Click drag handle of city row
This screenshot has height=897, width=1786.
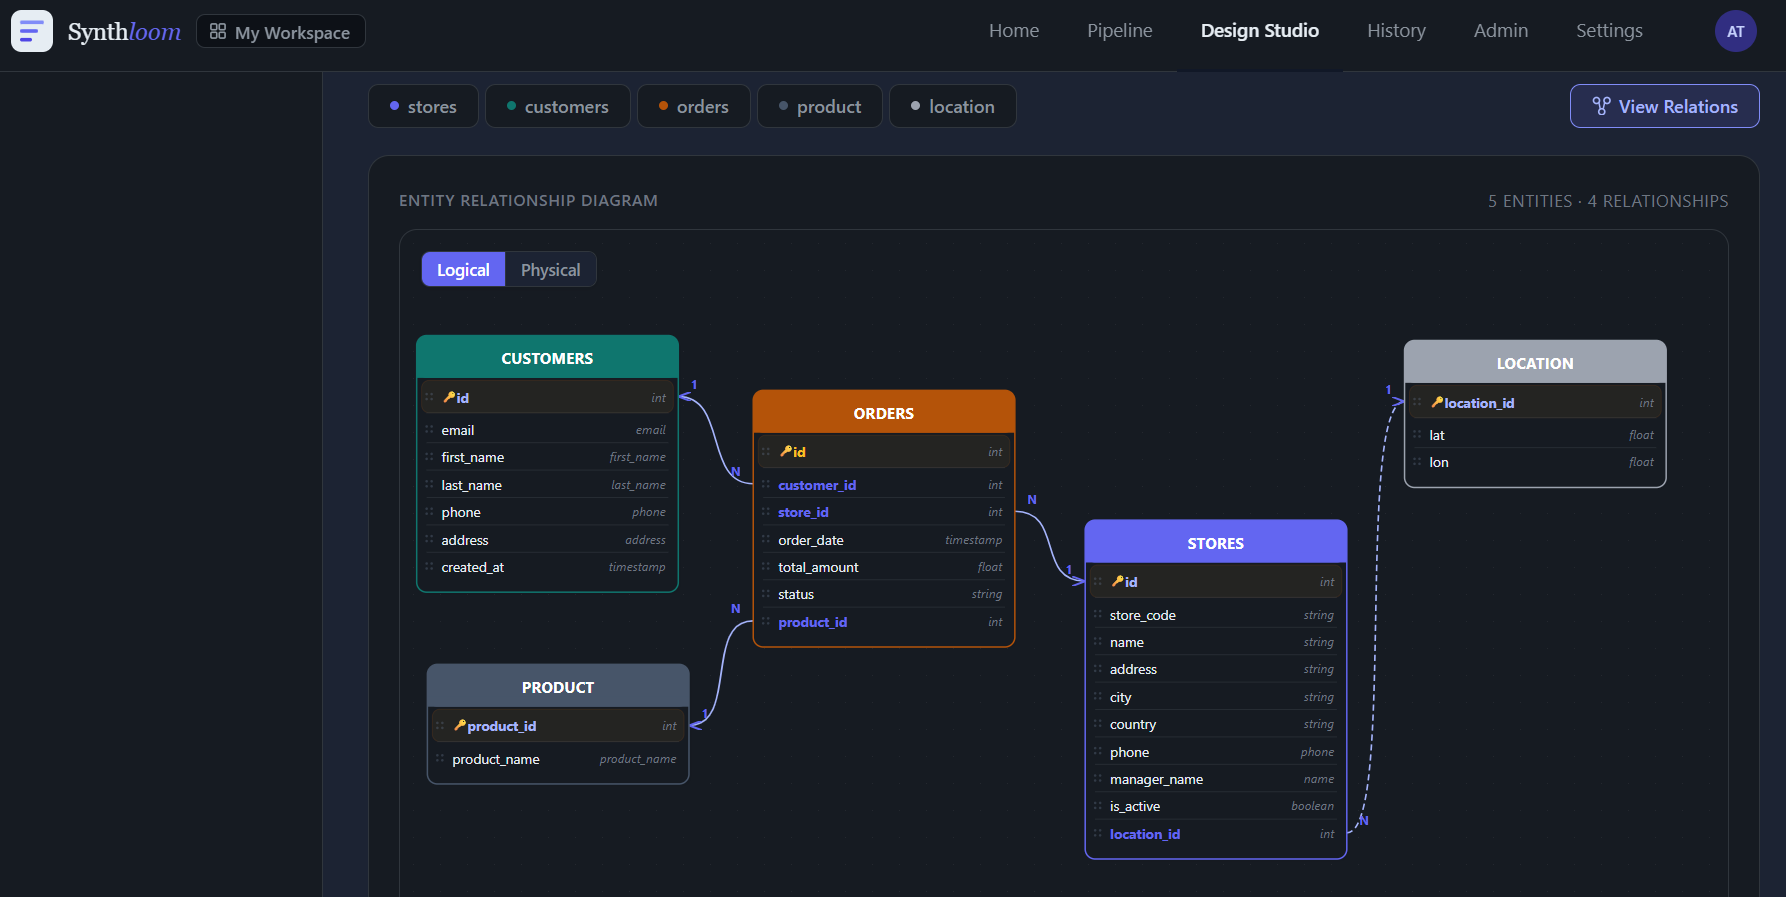pyautogui.click(x=1098, y=697)
